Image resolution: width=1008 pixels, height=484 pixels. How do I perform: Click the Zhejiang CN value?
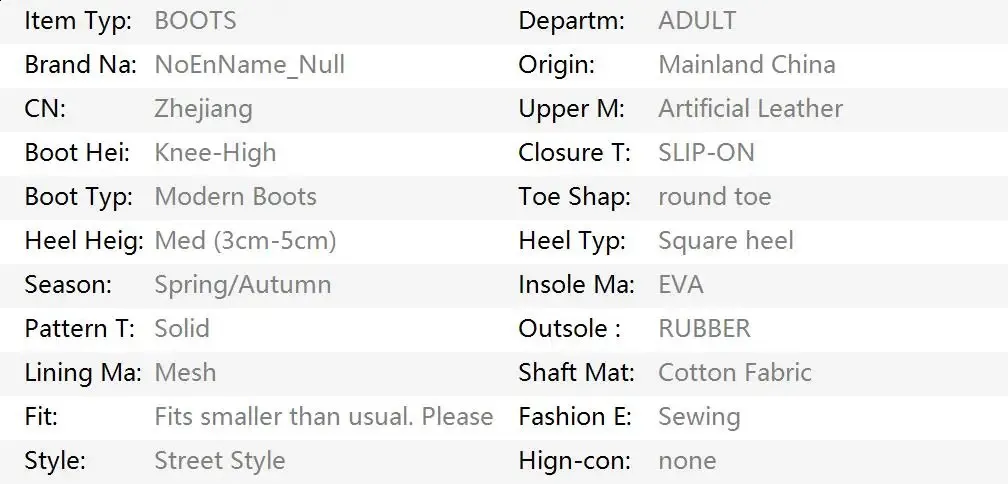[x=203, y=109]
